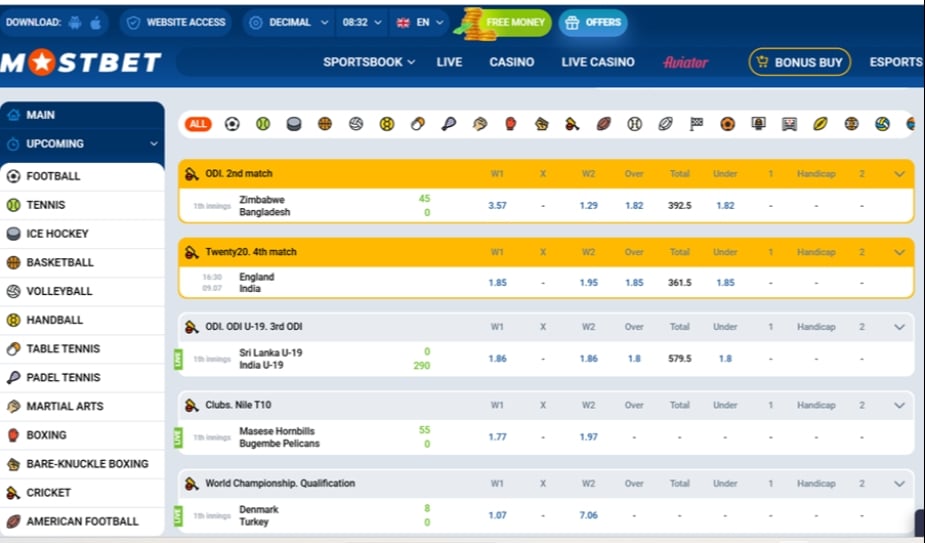Screen dimensions: 925x543
Task: Choose the basketball icon in filter row
Action: pos(325,124)
